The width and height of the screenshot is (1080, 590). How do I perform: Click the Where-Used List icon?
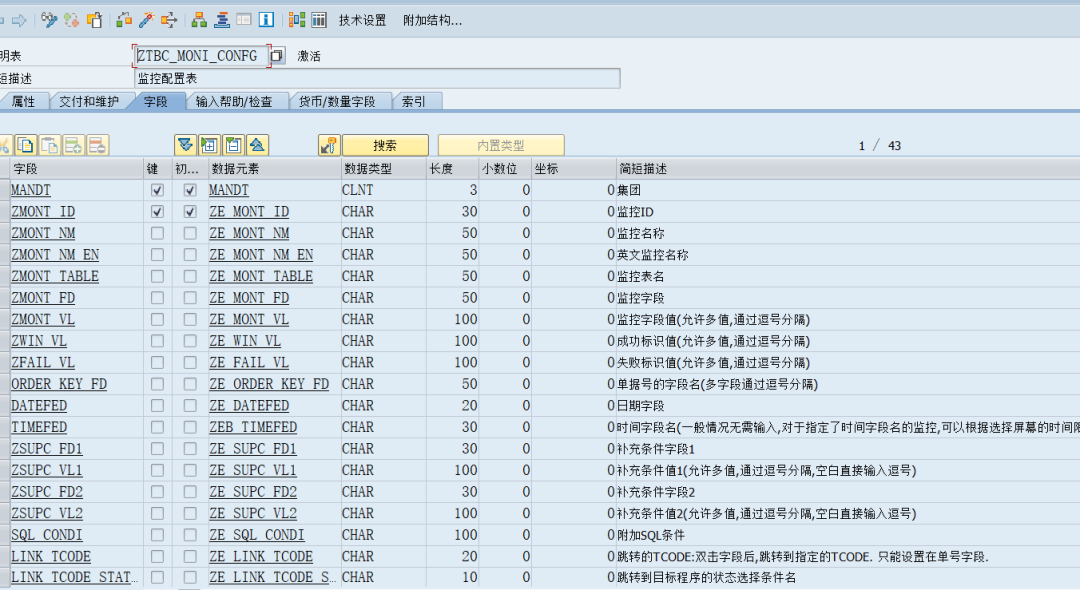pos(169,20)
